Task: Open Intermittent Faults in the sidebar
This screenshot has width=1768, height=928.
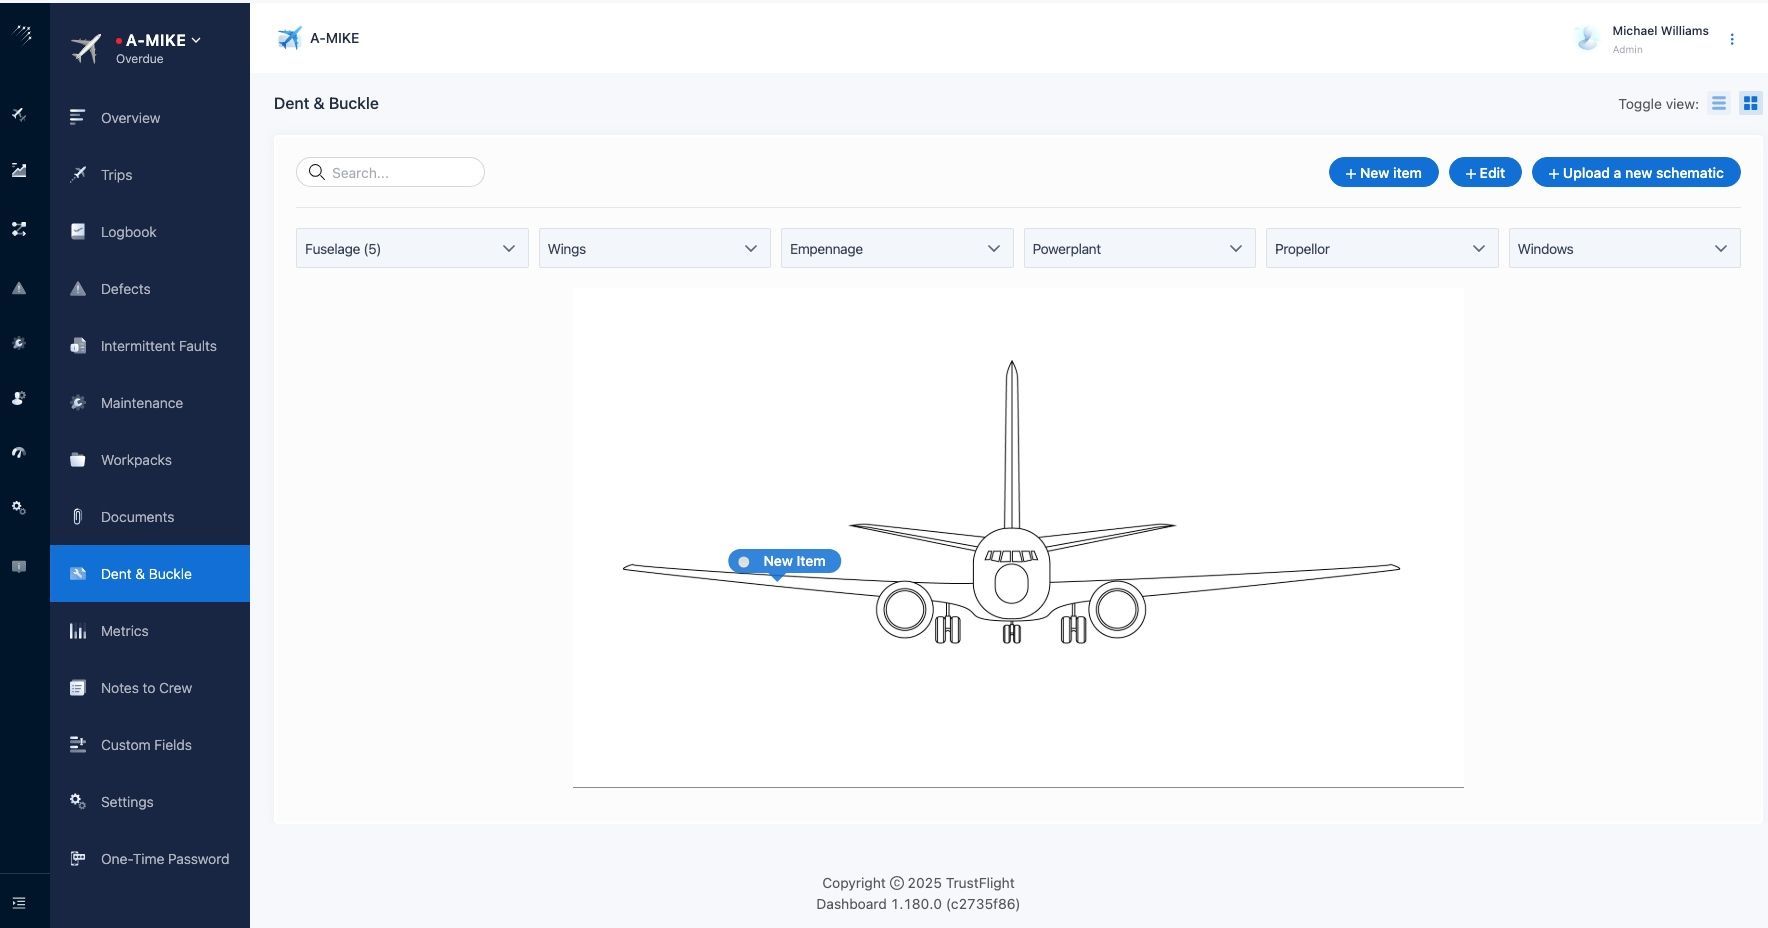Action: pyautogui.click(x=150, y=346)
